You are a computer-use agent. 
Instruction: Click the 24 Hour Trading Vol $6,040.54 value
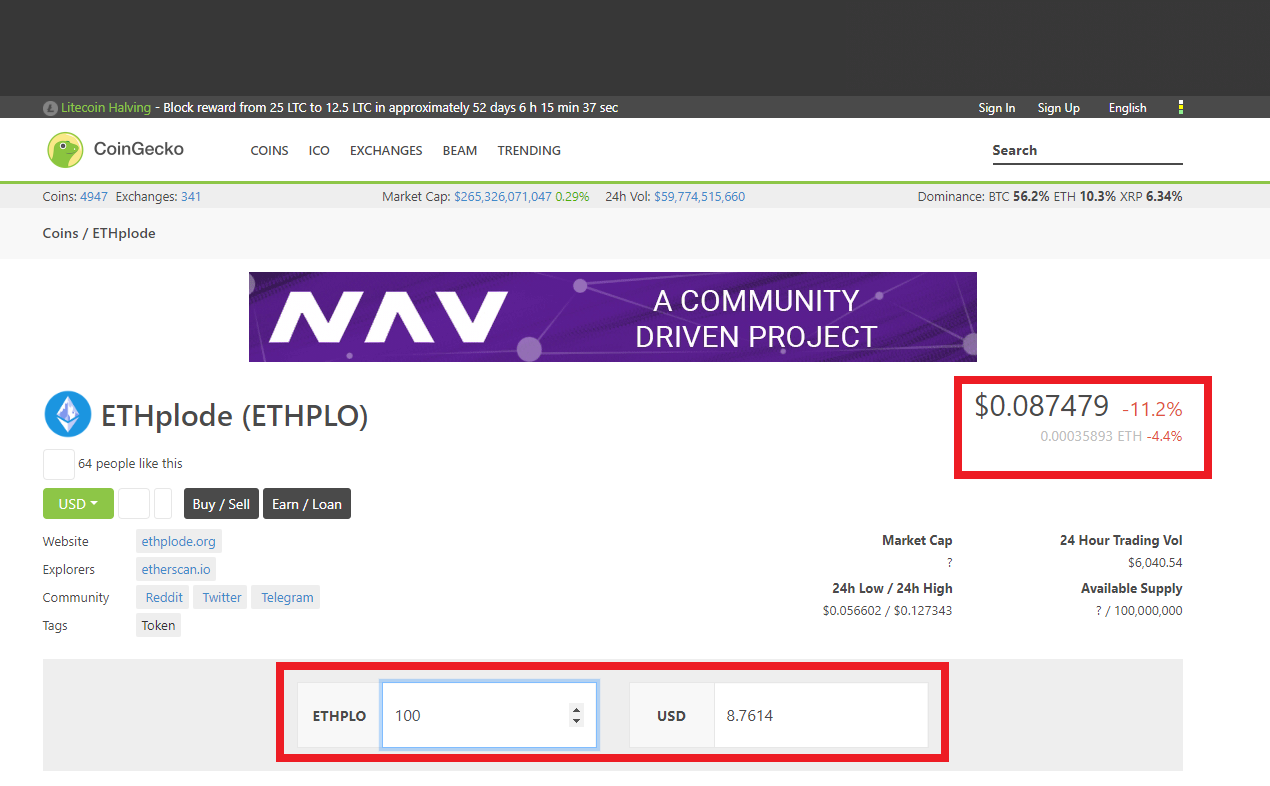[1155, 563]
